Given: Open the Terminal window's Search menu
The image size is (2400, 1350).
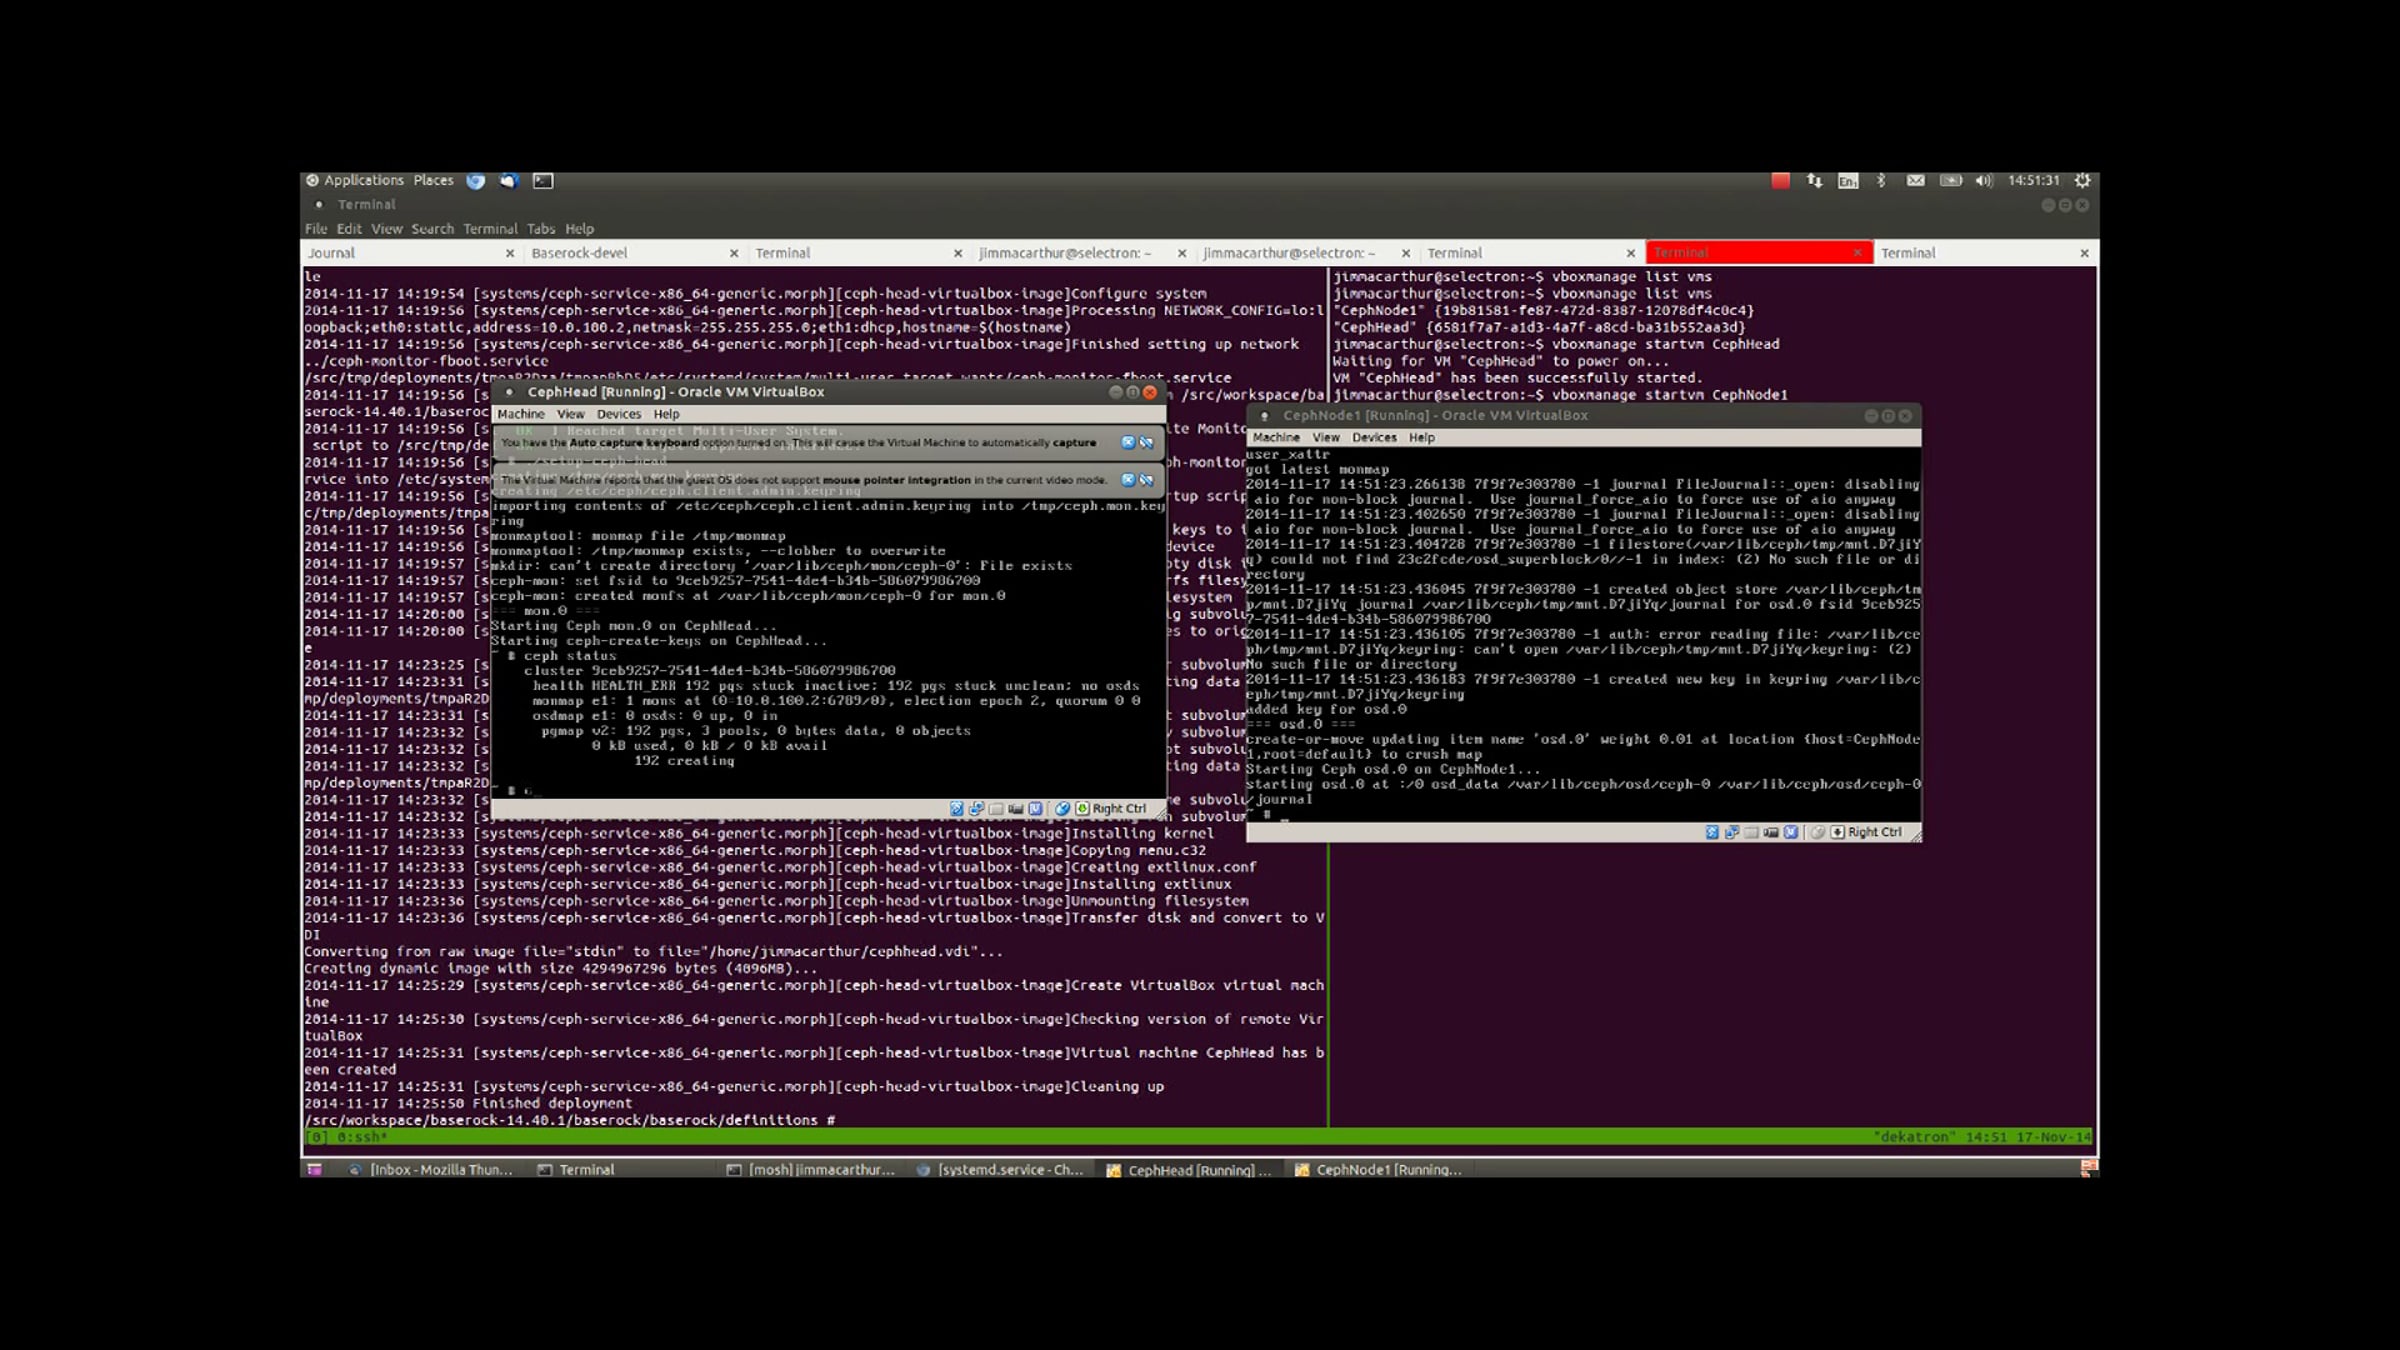Looking at the screenshot, I should pos(432,229).
